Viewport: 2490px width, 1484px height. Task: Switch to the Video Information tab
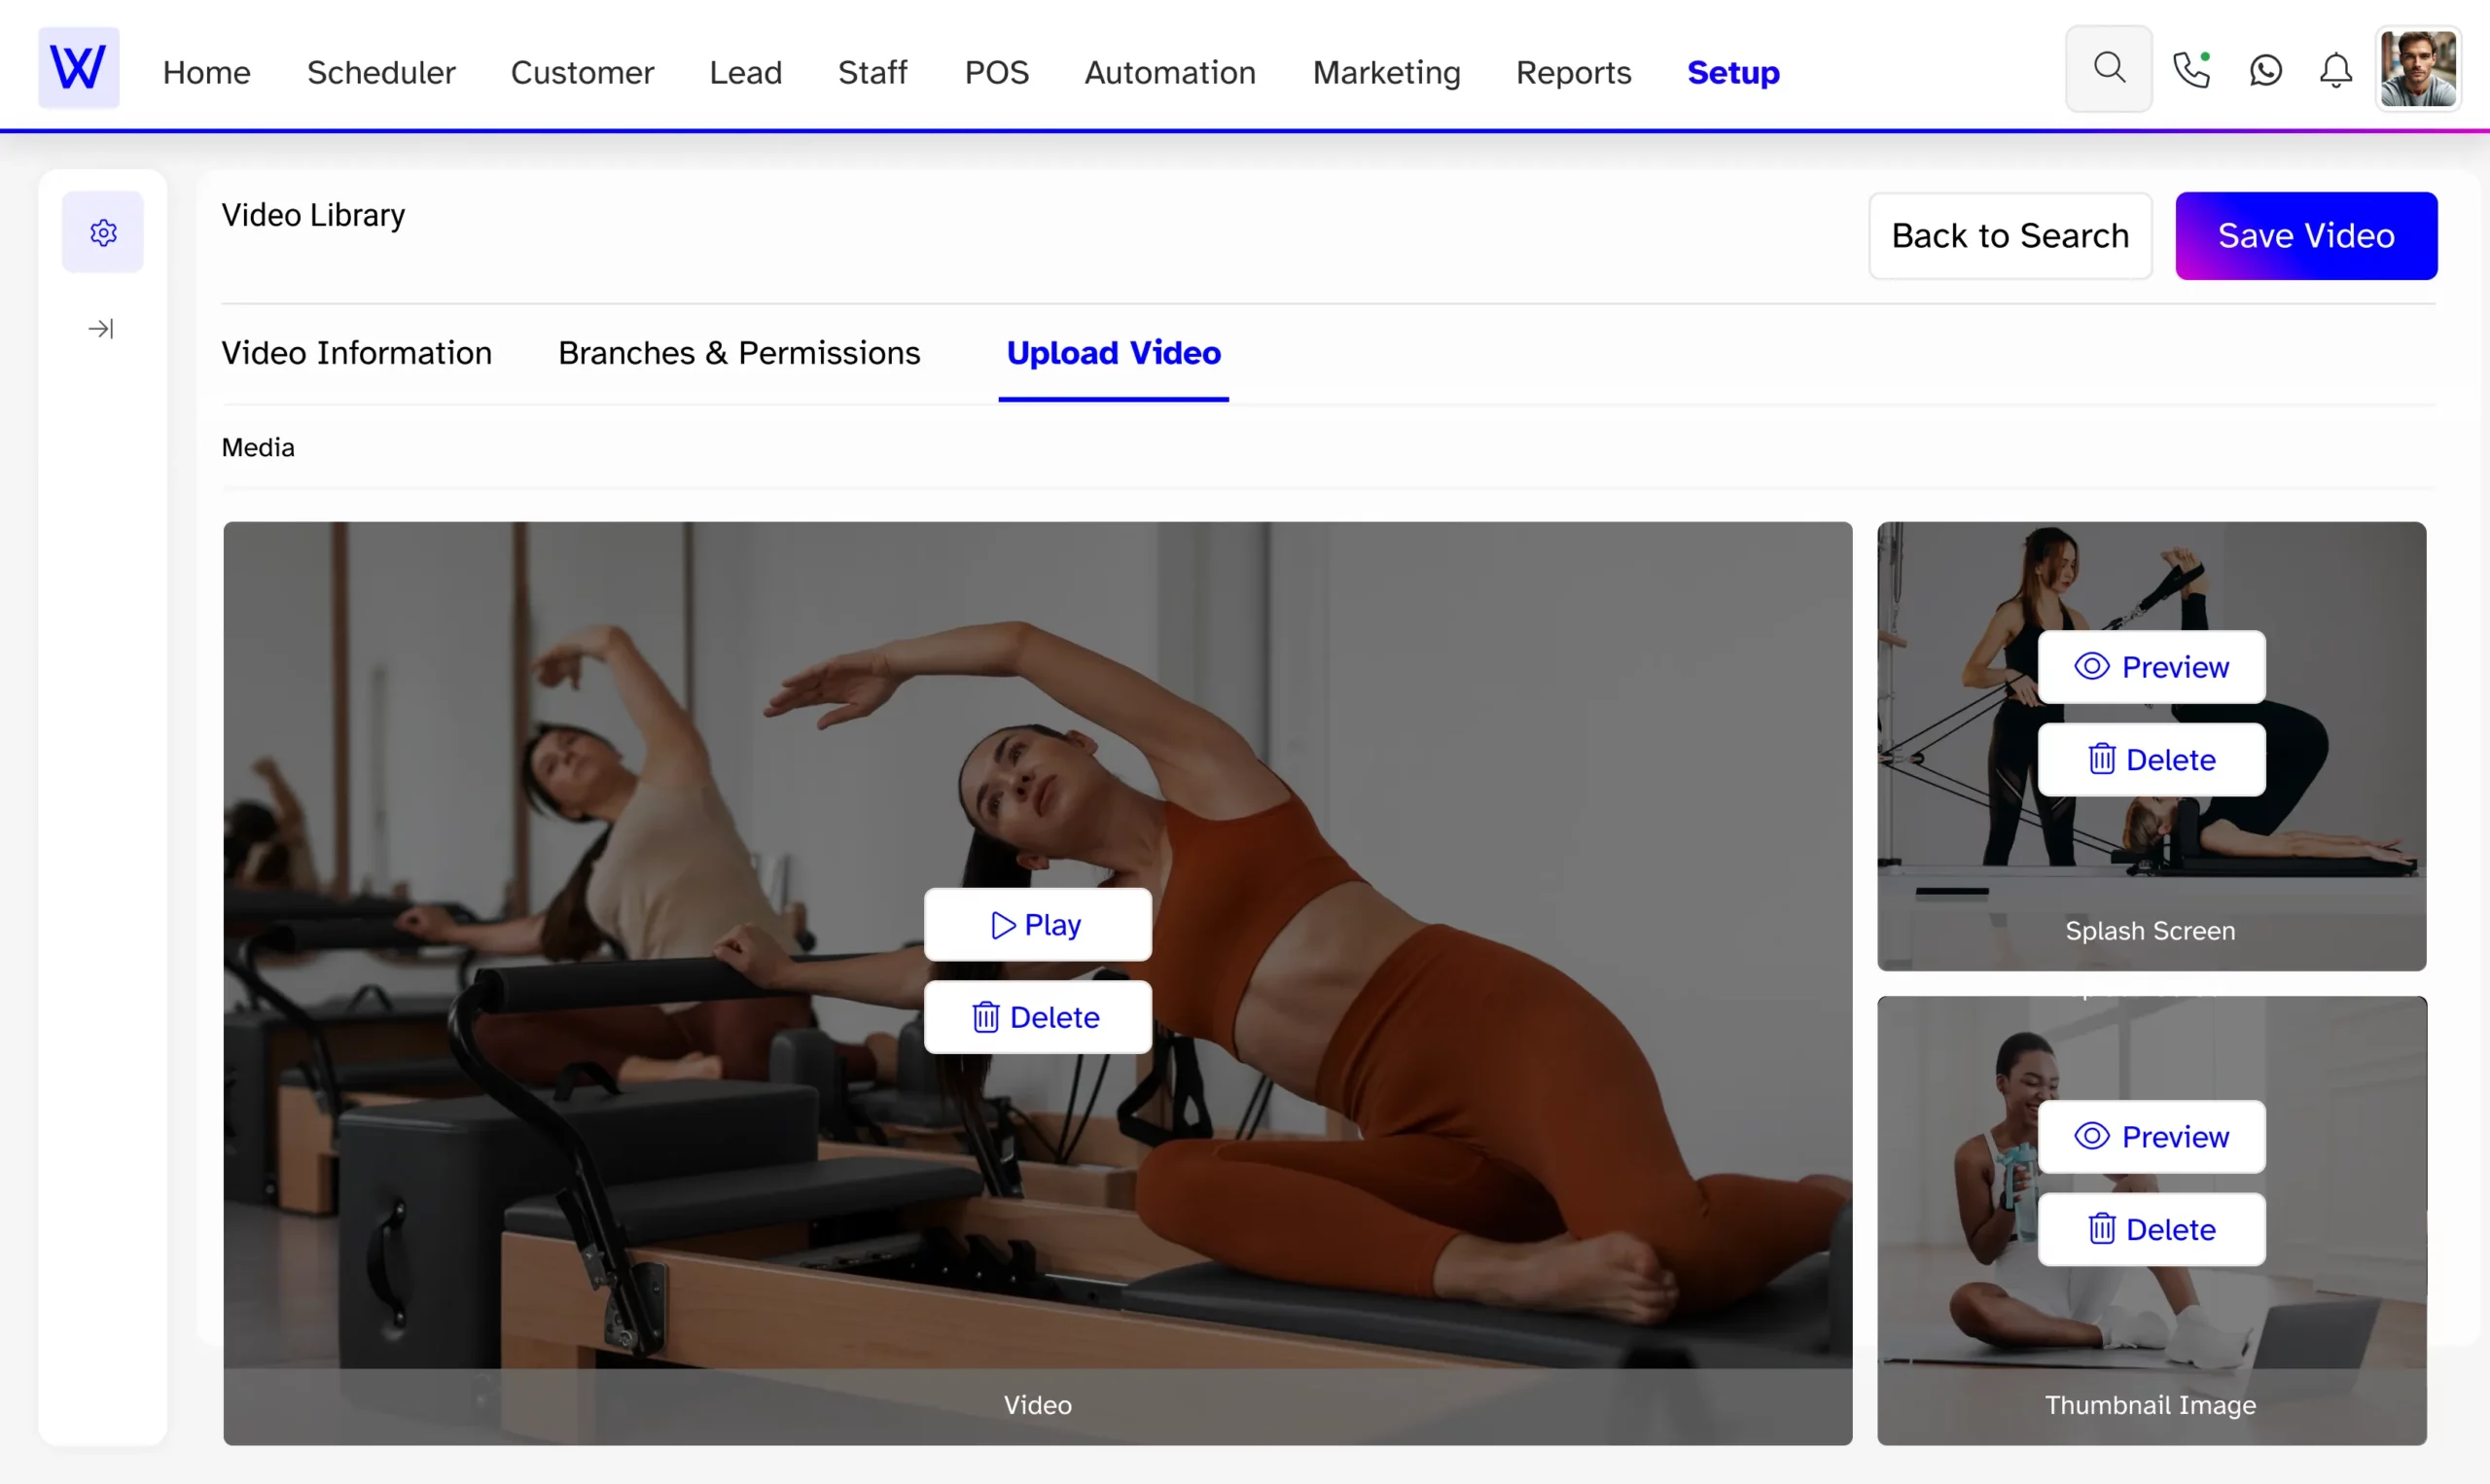pos(353,352)
